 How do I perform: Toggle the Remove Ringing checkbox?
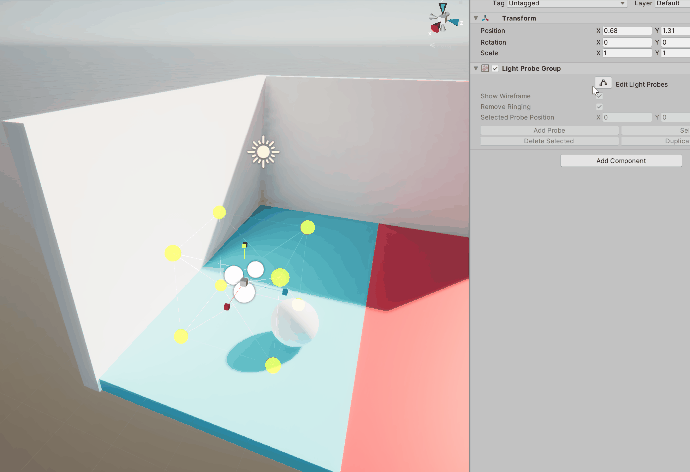[599, 106]
